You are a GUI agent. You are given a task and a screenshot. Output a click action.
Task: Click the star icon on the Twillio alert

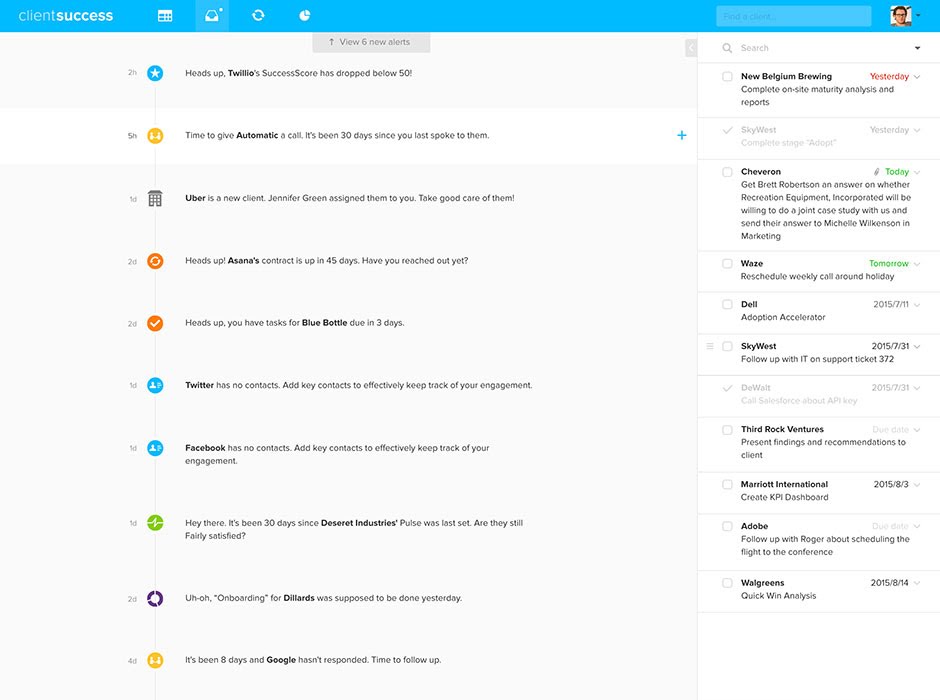155,72
